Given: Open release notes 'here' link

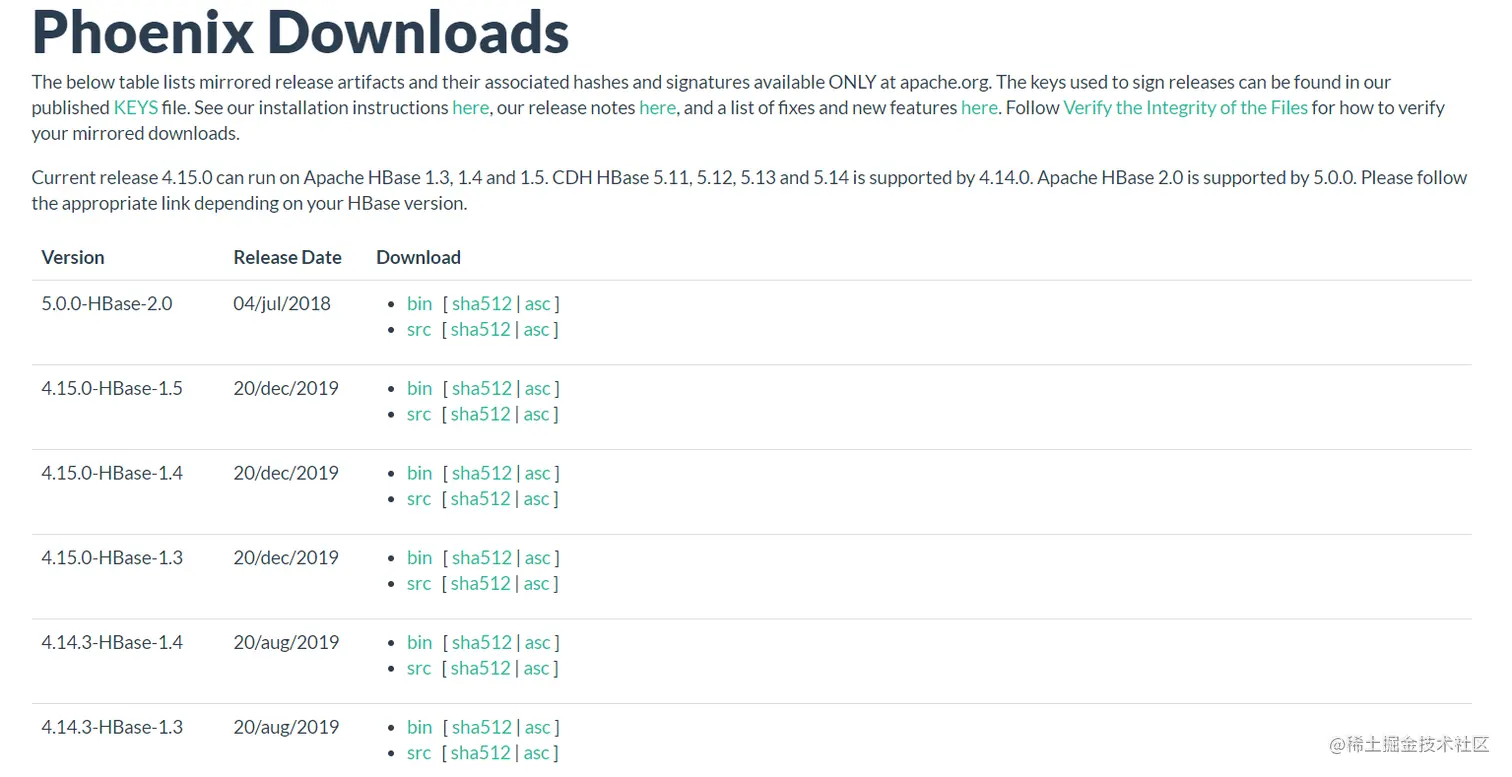Looking at the screenshot, I should click(x=657, y=107).
